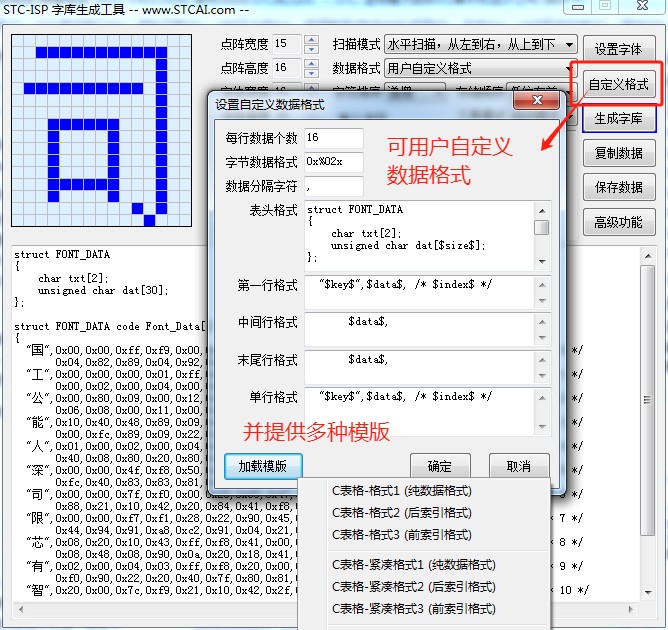Click the "能" data row in output

[x=113, y=422]
